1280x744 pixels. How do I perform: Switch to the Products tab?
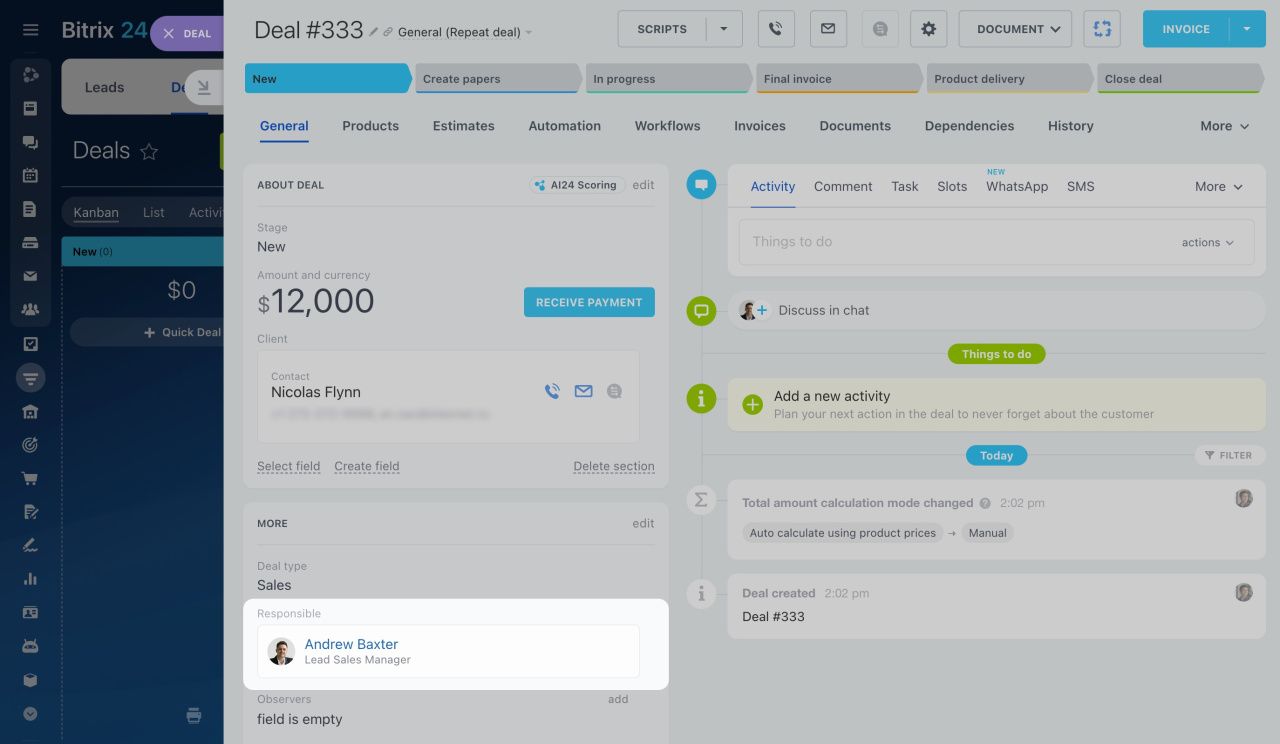370,126
